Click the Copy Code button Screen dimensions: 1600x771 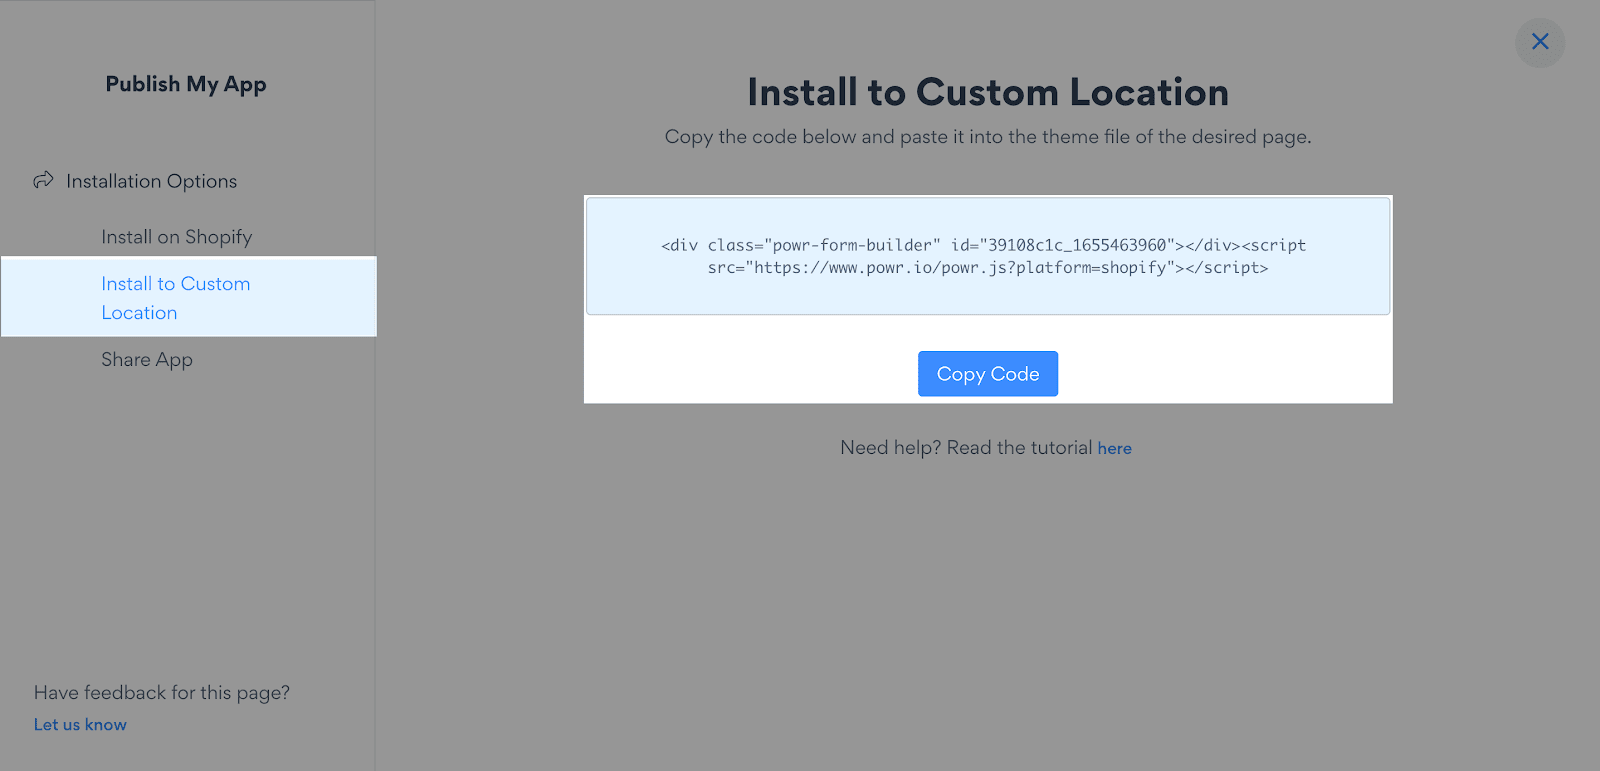click(988, 374)
